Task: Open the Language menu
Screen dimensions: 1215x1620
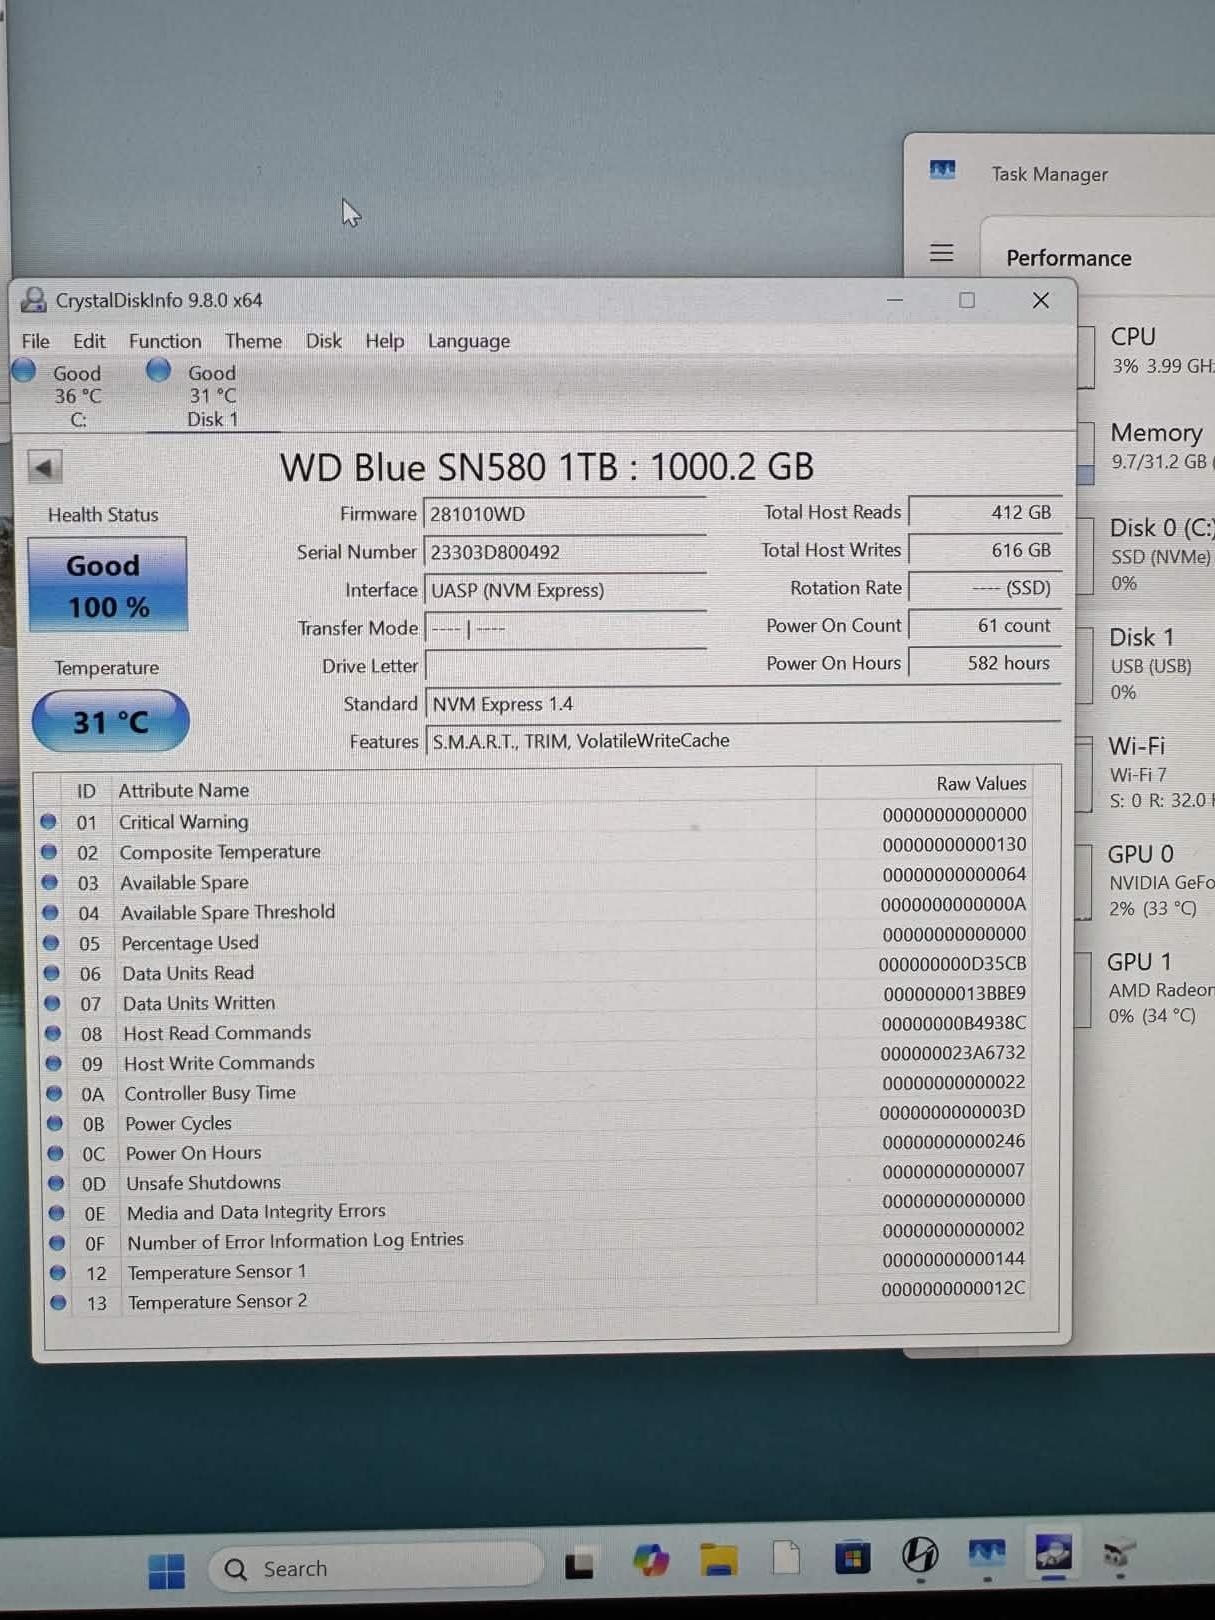Action: click(469, 341)
